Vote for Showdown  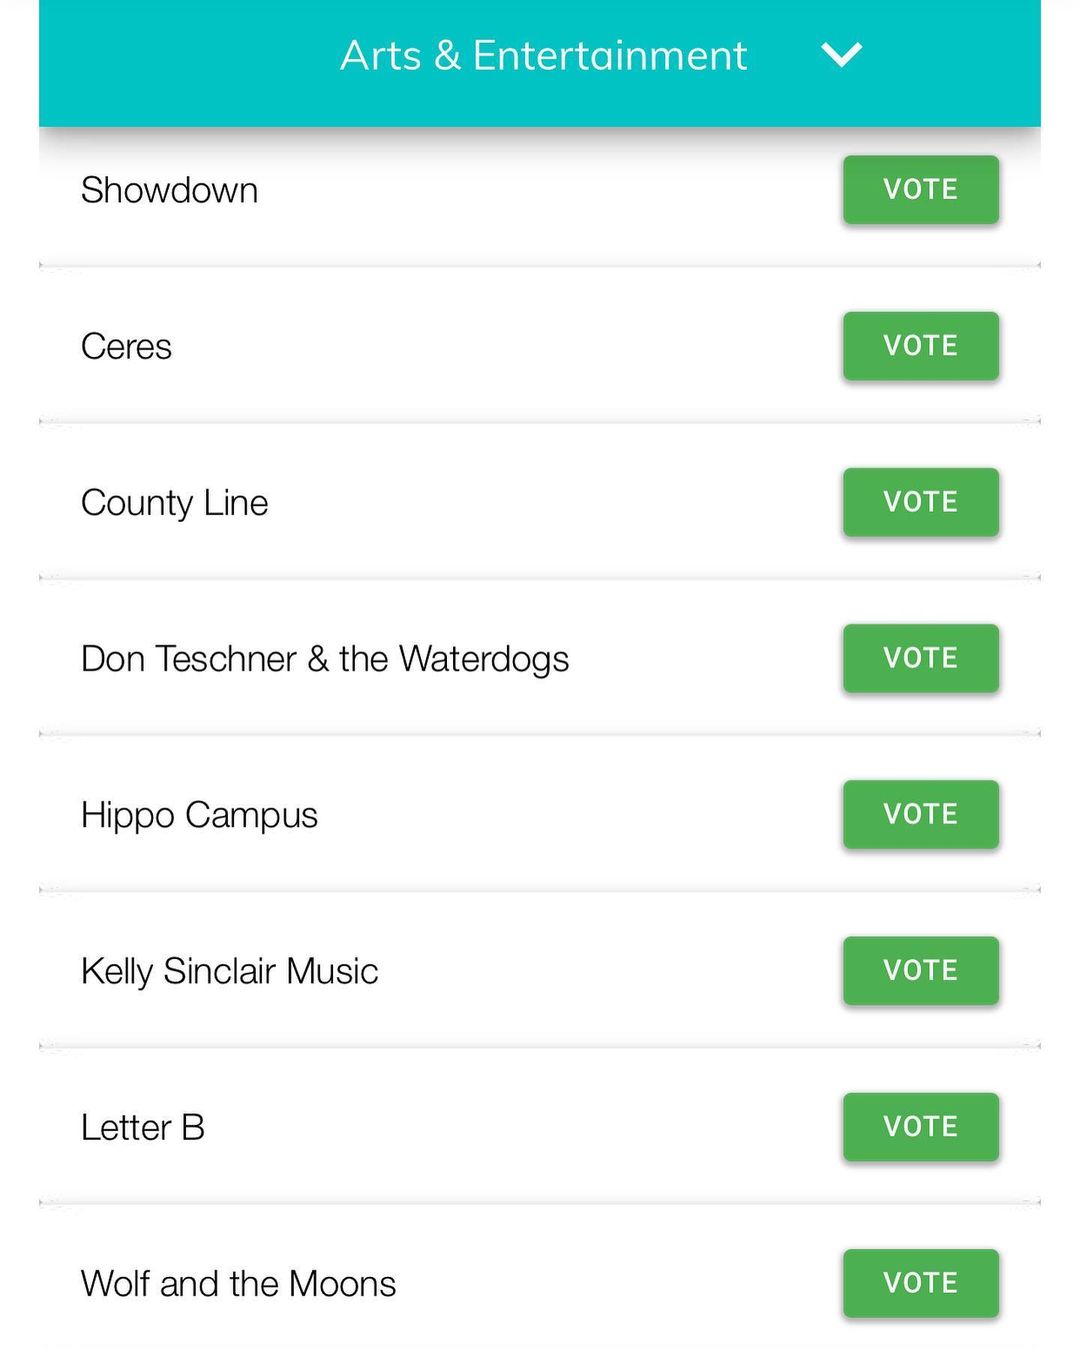click(920, 189)
